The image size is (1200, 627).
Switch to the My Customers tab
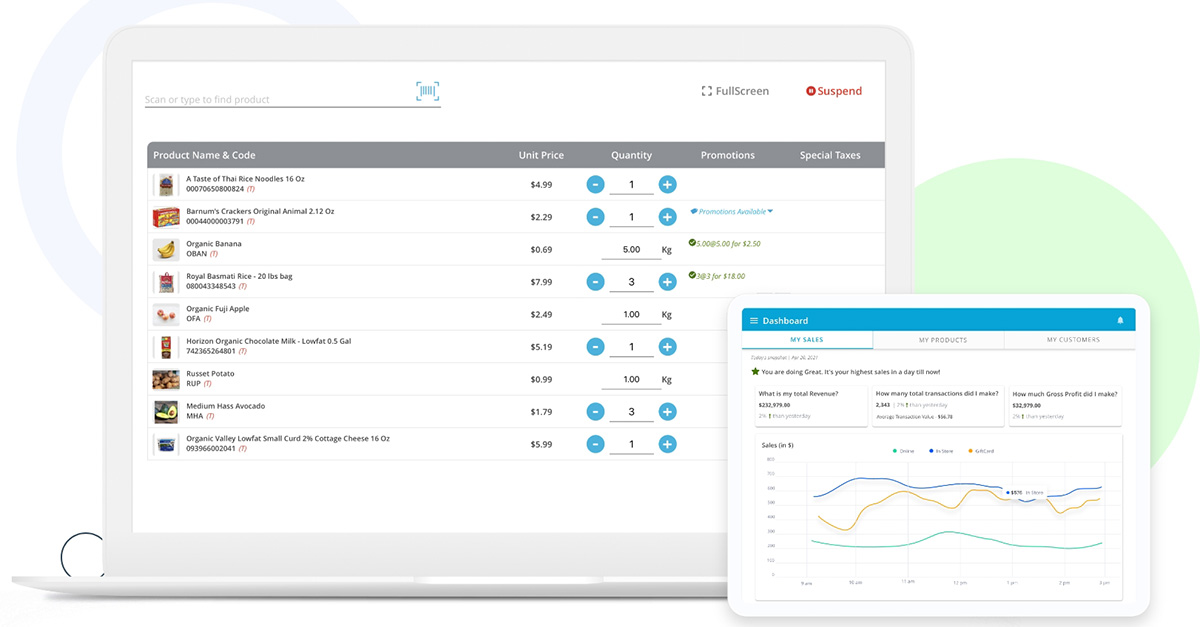pyautogui.click(x=1073, y=340)
